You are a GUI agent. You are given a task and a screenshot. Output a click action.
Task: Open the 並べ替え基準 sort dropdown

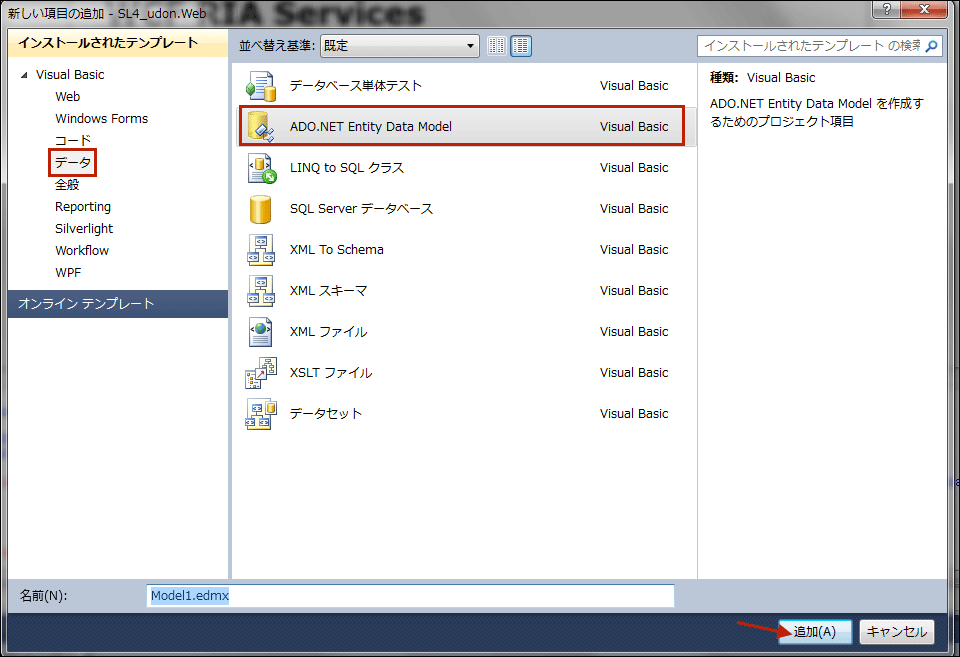(399, 46)
